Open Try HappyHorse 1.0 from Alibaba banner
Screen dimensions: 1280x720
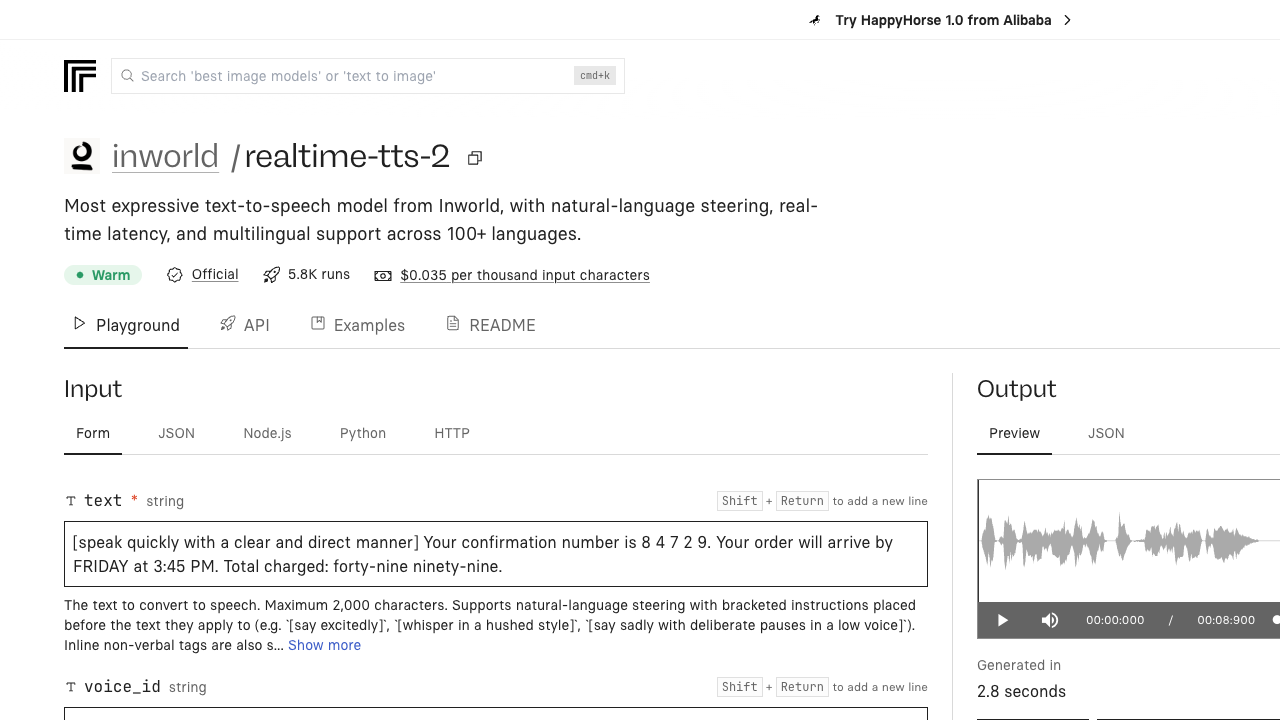943,20
